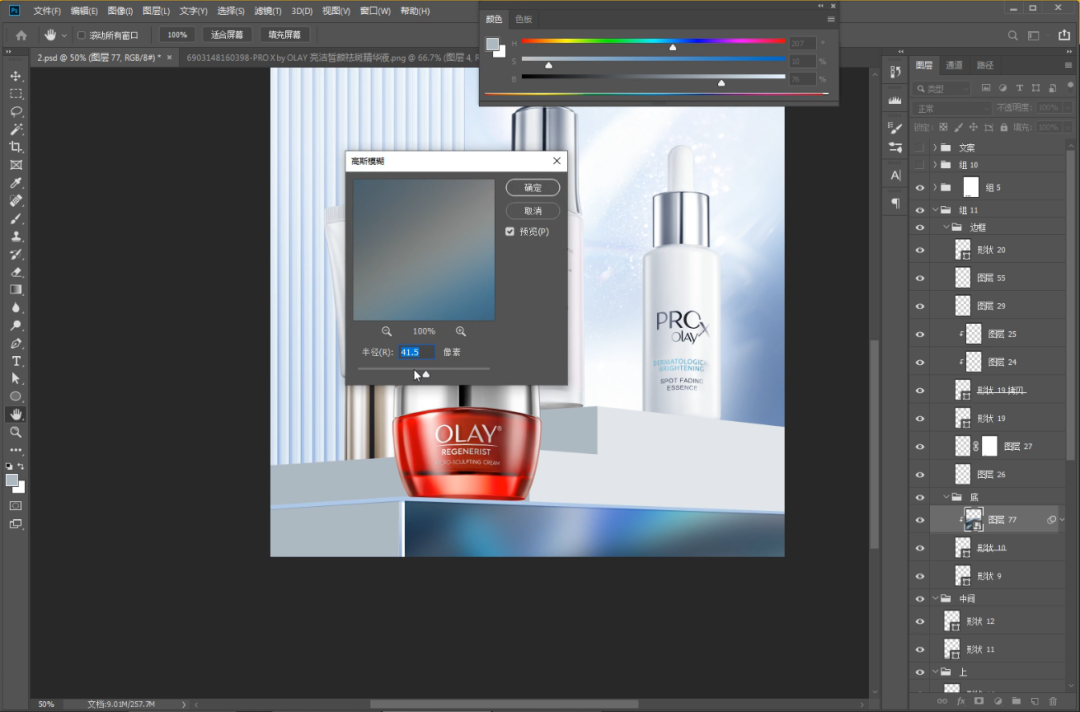
Task: Click the foreground color swatch in toolbar
Action: coord(12,481)
